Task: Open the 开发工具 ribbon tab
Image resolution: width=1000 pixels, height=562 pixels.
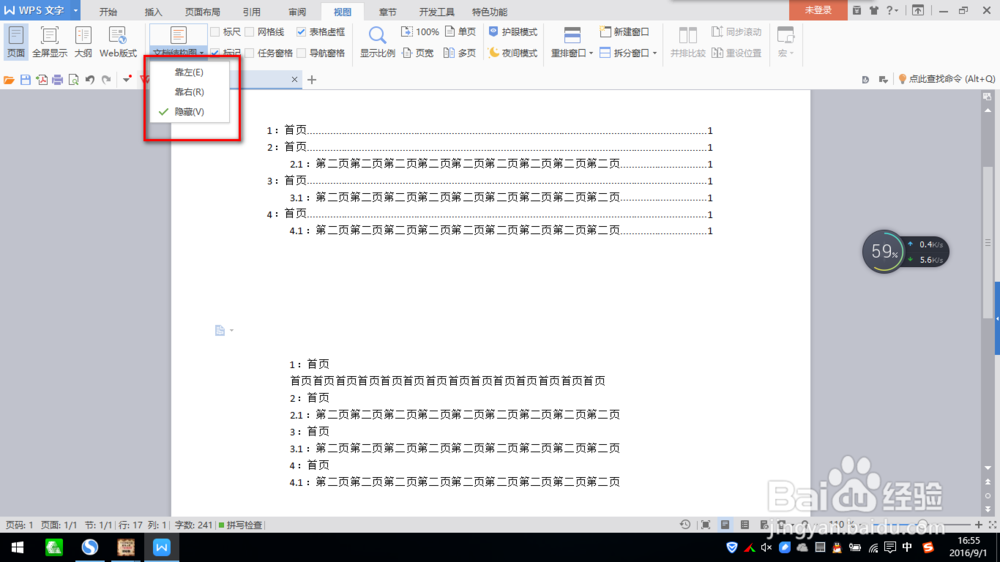Action: pyautogui.click(x=437, y=11)
